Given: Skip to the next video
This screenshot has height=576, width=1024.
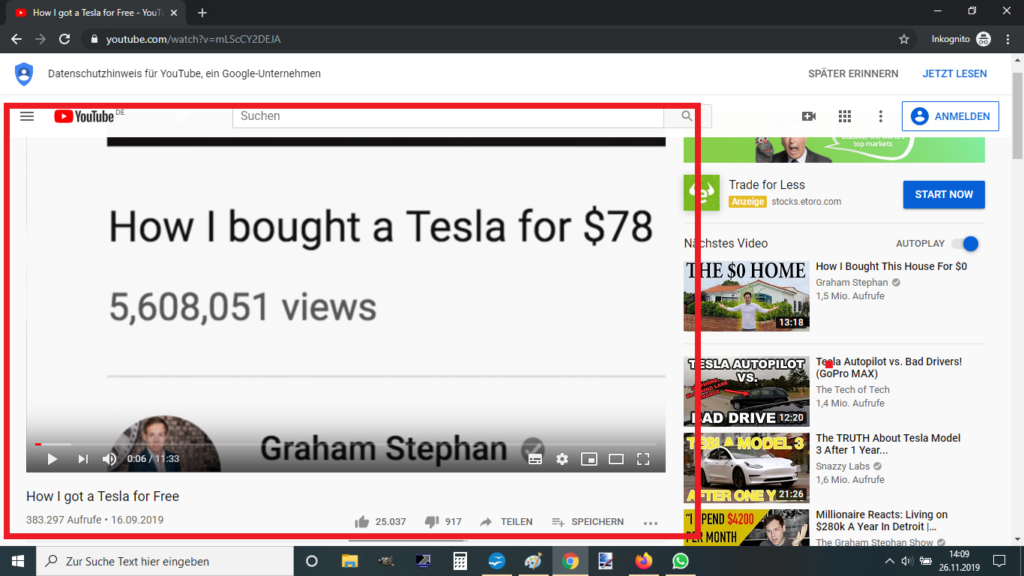Looking at the screenshot, I should (83, 459).
